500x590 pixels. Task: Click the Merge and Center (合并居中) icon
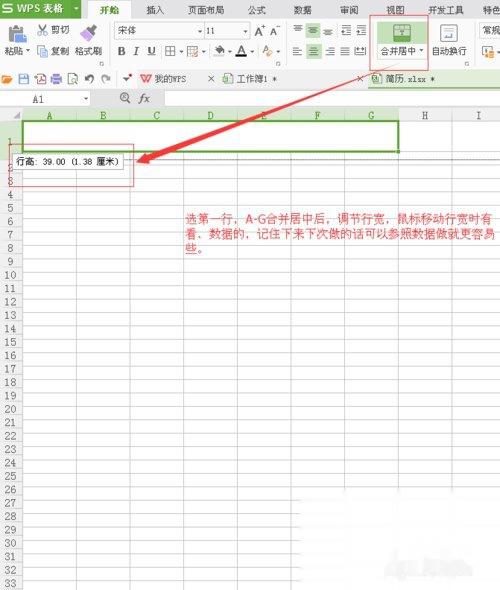coord(402,33)
